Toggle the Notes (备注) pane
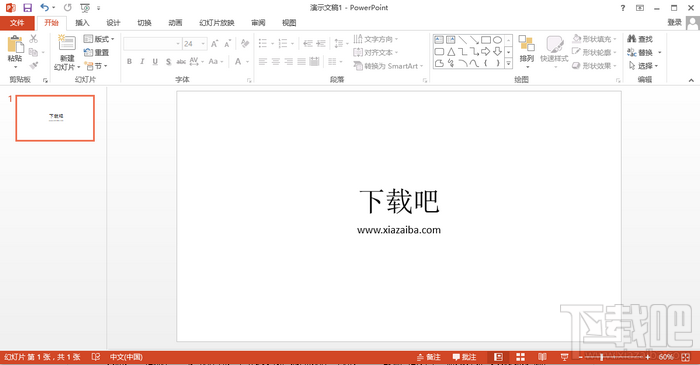This screenshot has width=700, height=365. coord(429,357)
